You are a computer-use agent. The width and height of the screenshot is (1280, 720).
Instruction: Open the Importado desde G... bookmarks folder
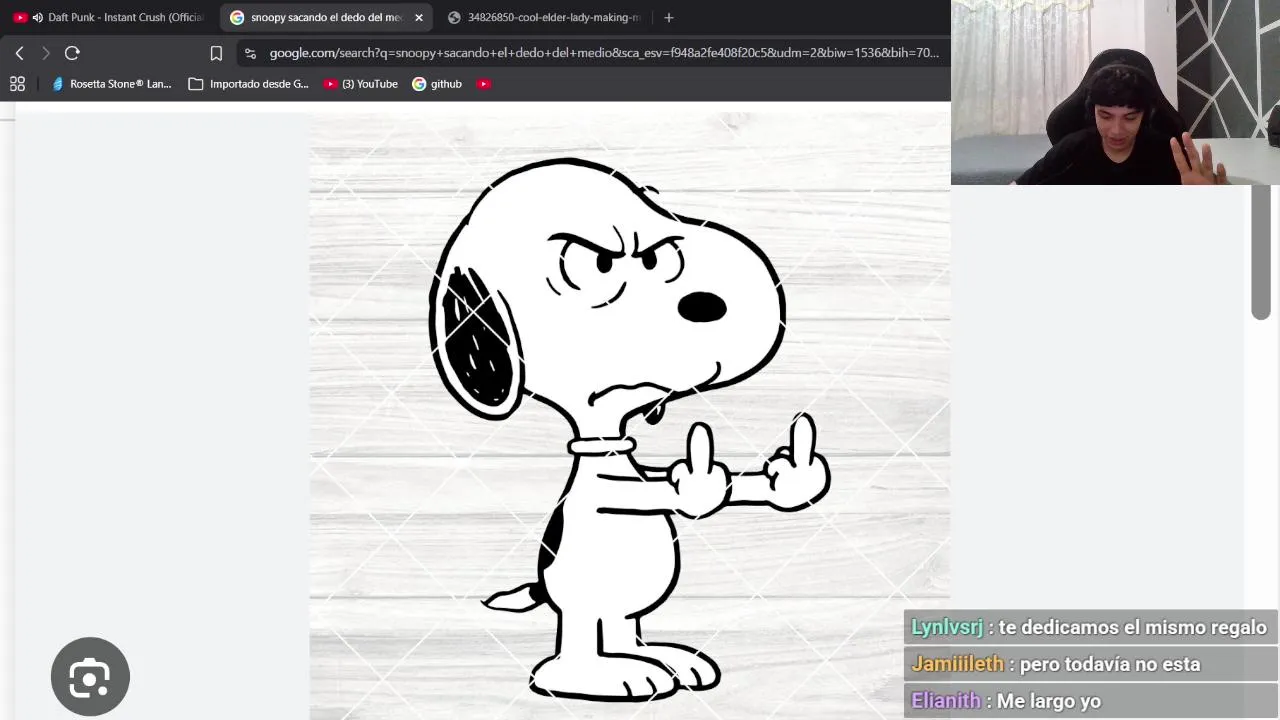[x=249, y=84]
